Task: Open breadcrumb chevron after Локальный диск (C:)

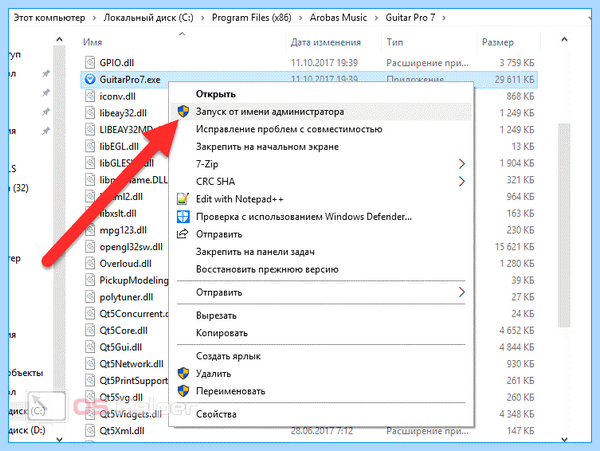Action: pyautogui.click(x=203, y=18)
